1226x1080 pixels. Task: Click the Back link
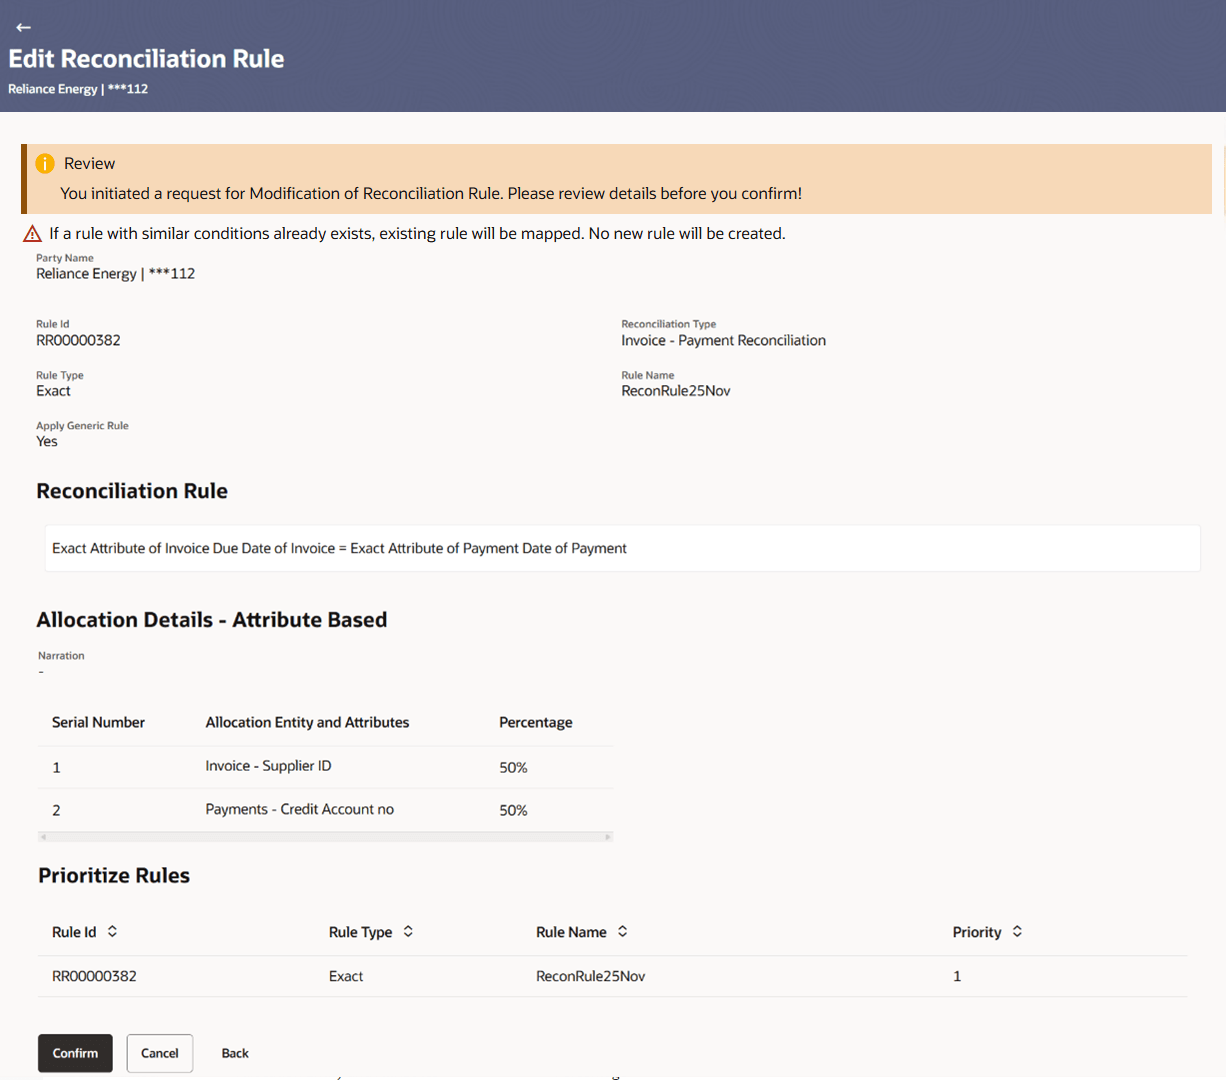235,1053
